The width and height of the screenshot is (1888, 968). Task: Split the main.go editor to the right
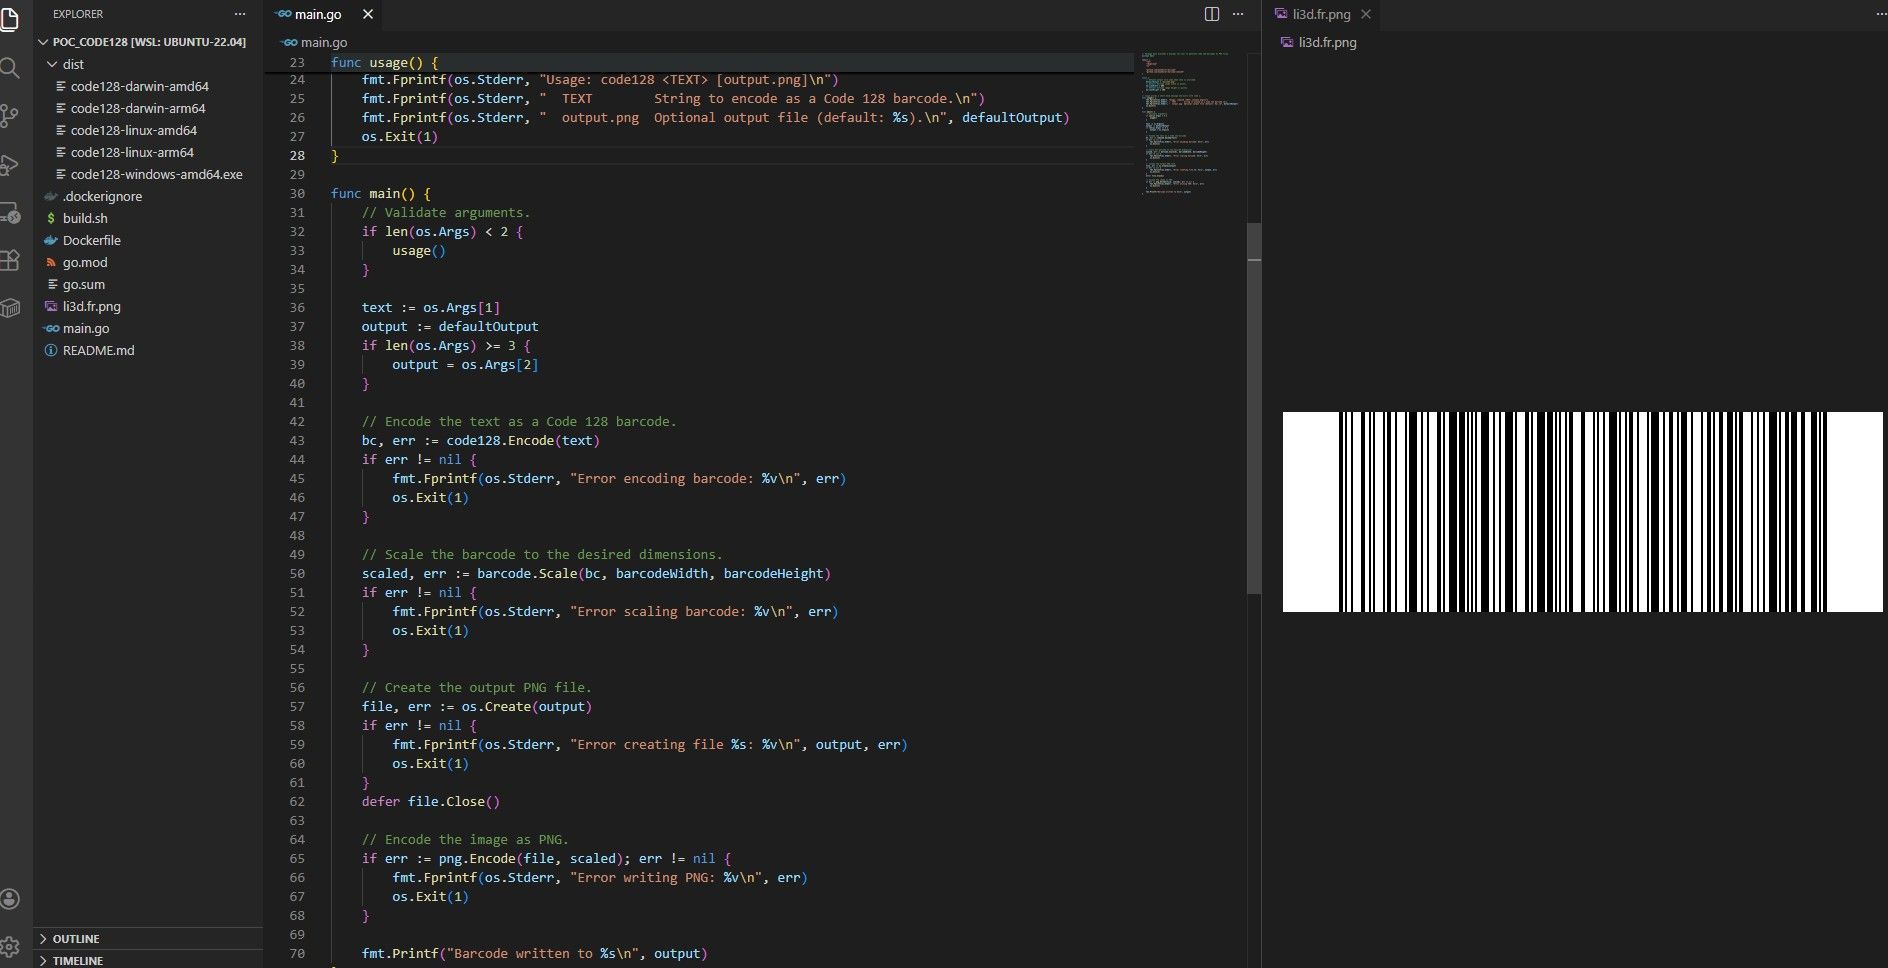pos(1212,14)
